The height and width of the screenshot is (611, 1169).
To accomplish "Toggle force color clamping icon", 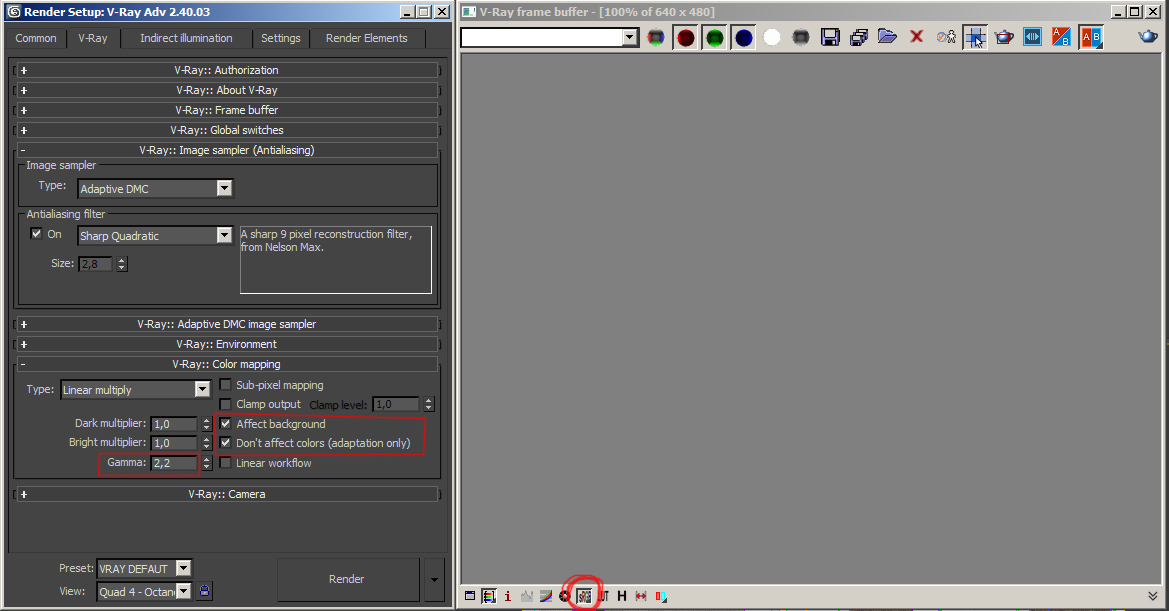I will pyautogui.click(x=489, y=596).
